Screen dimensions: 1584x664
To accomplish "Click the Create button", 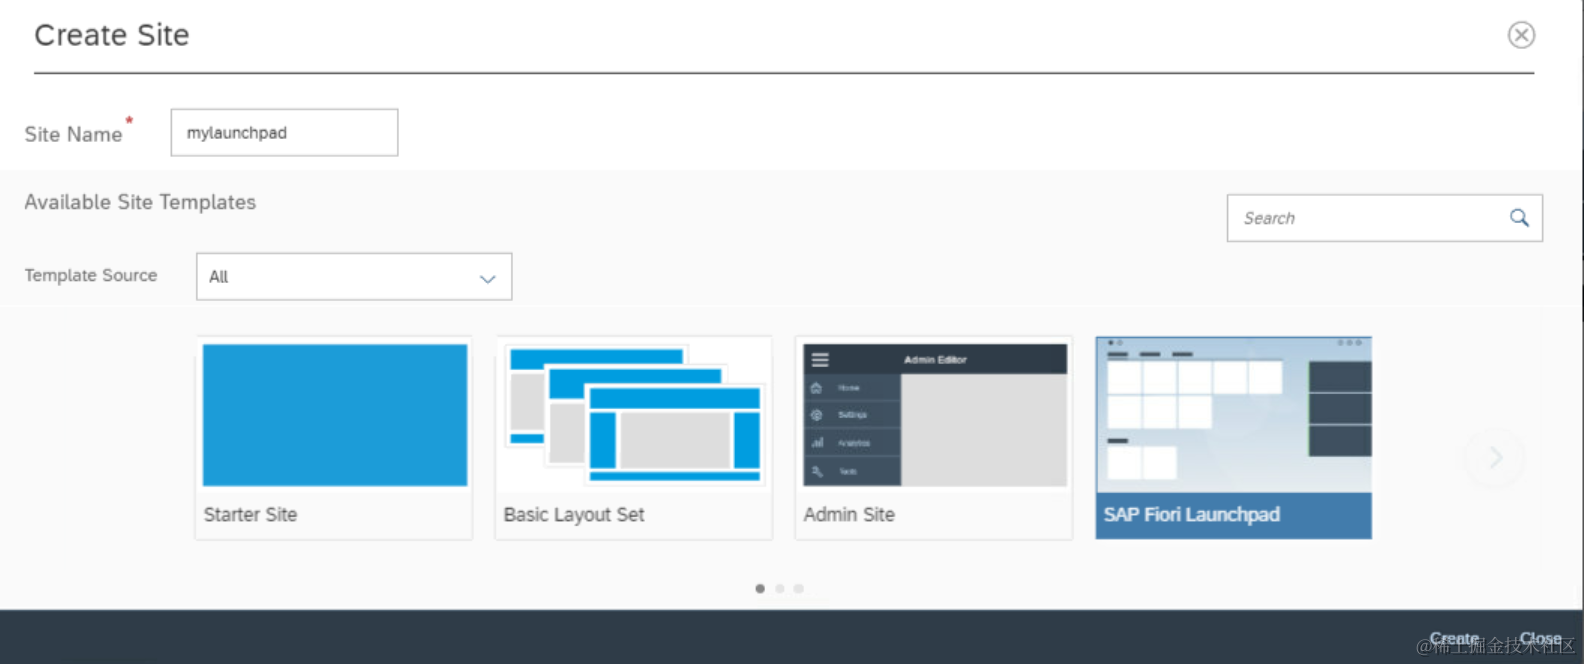I will [1454, 638].
